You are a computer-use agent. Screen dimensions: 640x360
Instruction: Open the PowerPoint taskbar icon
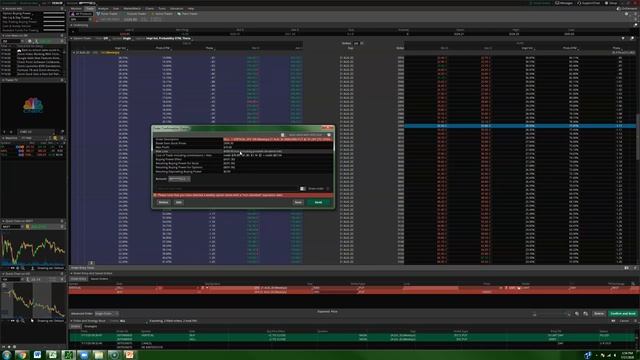pos(129,355)
